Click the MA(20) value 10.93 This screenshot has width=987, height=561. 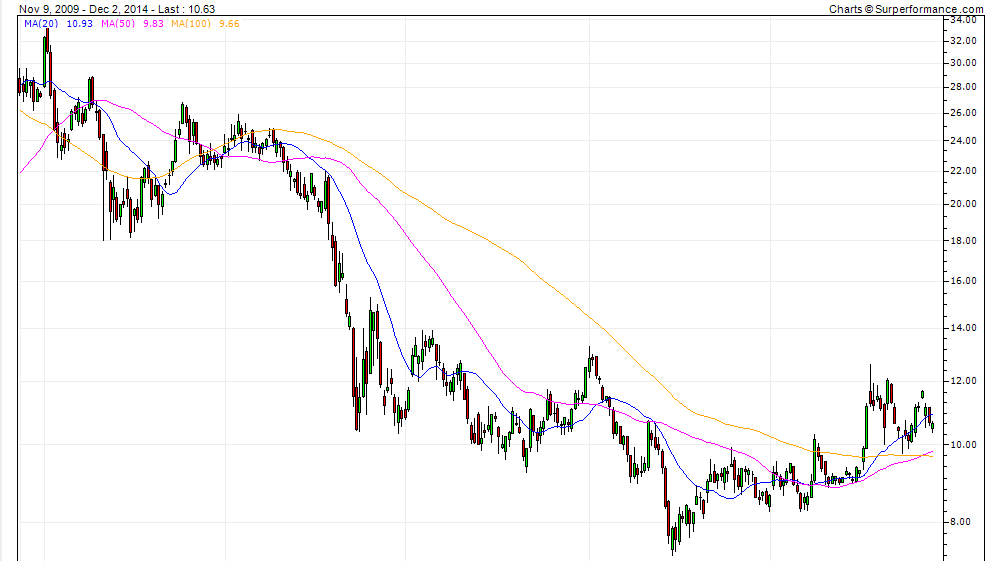[79, 23]
